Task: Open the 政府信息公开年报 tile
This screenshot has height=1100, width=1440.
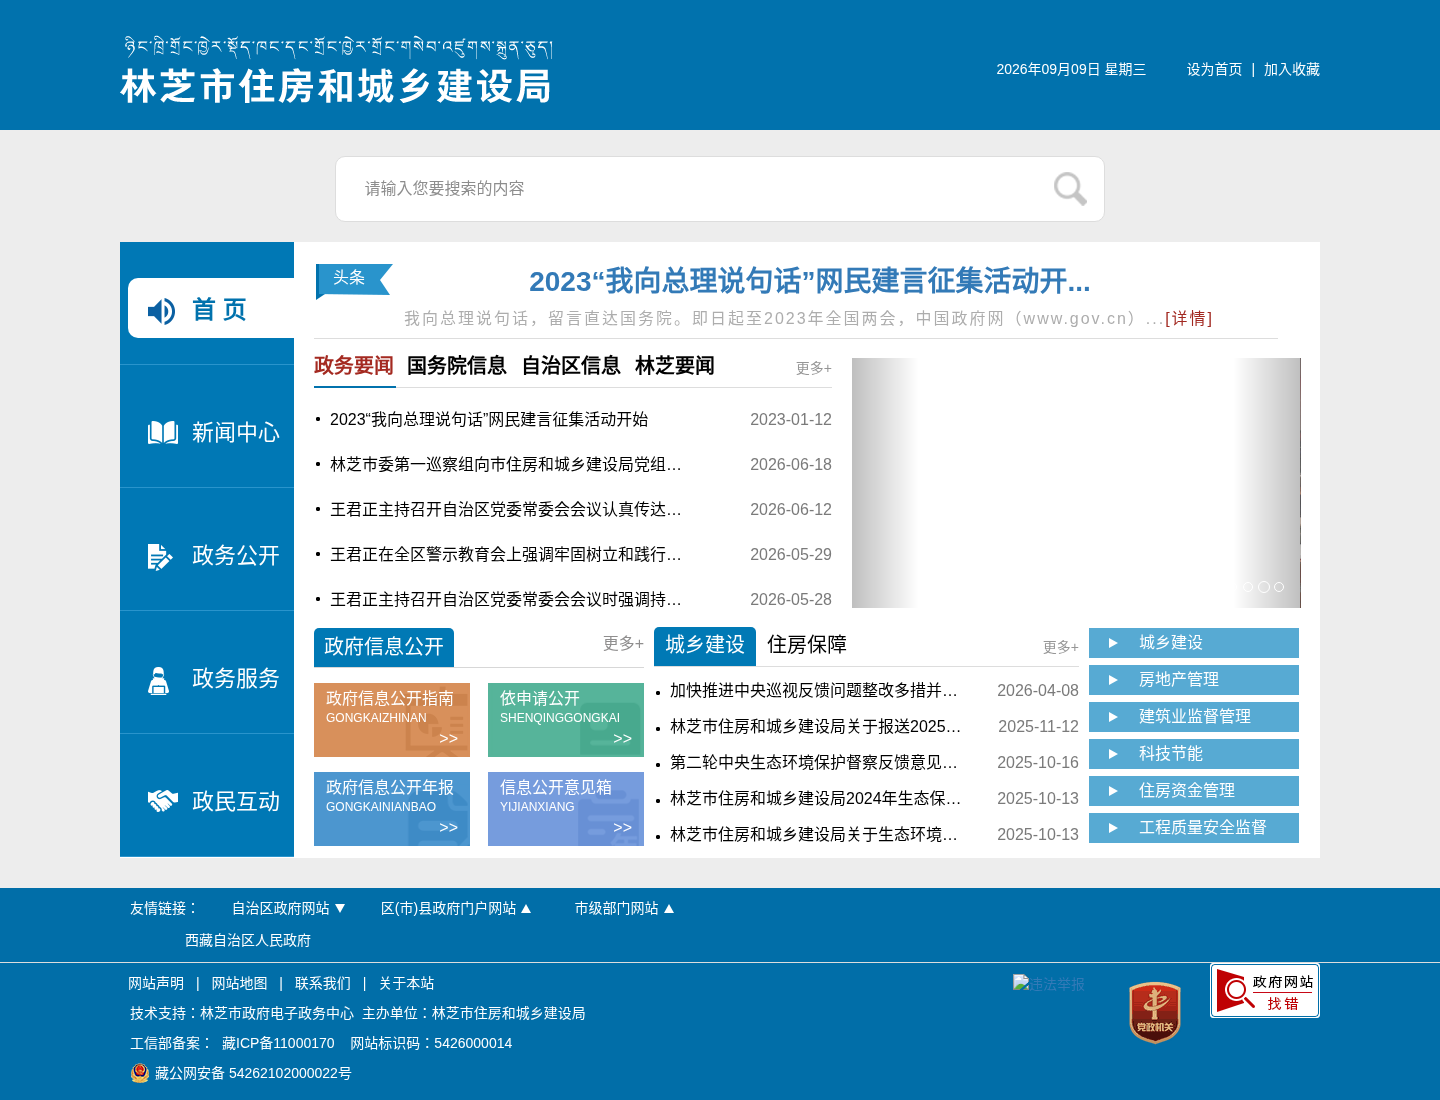Action: point(392,809)
